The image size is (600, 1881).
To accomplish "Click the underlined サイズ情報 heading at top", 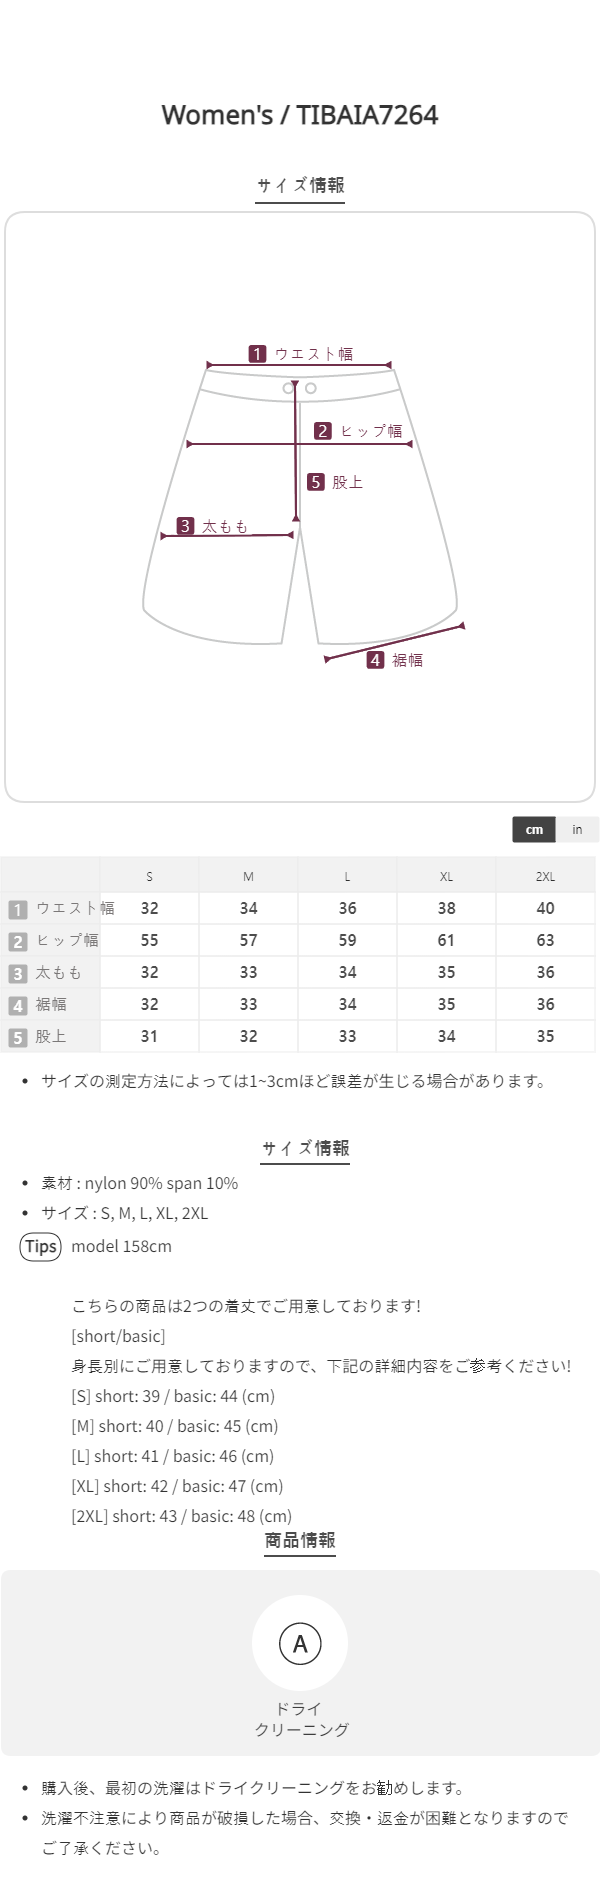I will [300, 185].
